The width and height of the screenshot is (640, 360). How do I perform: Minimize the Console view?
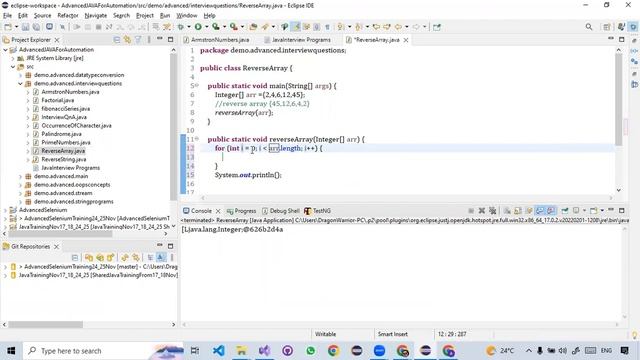[611, 210]
